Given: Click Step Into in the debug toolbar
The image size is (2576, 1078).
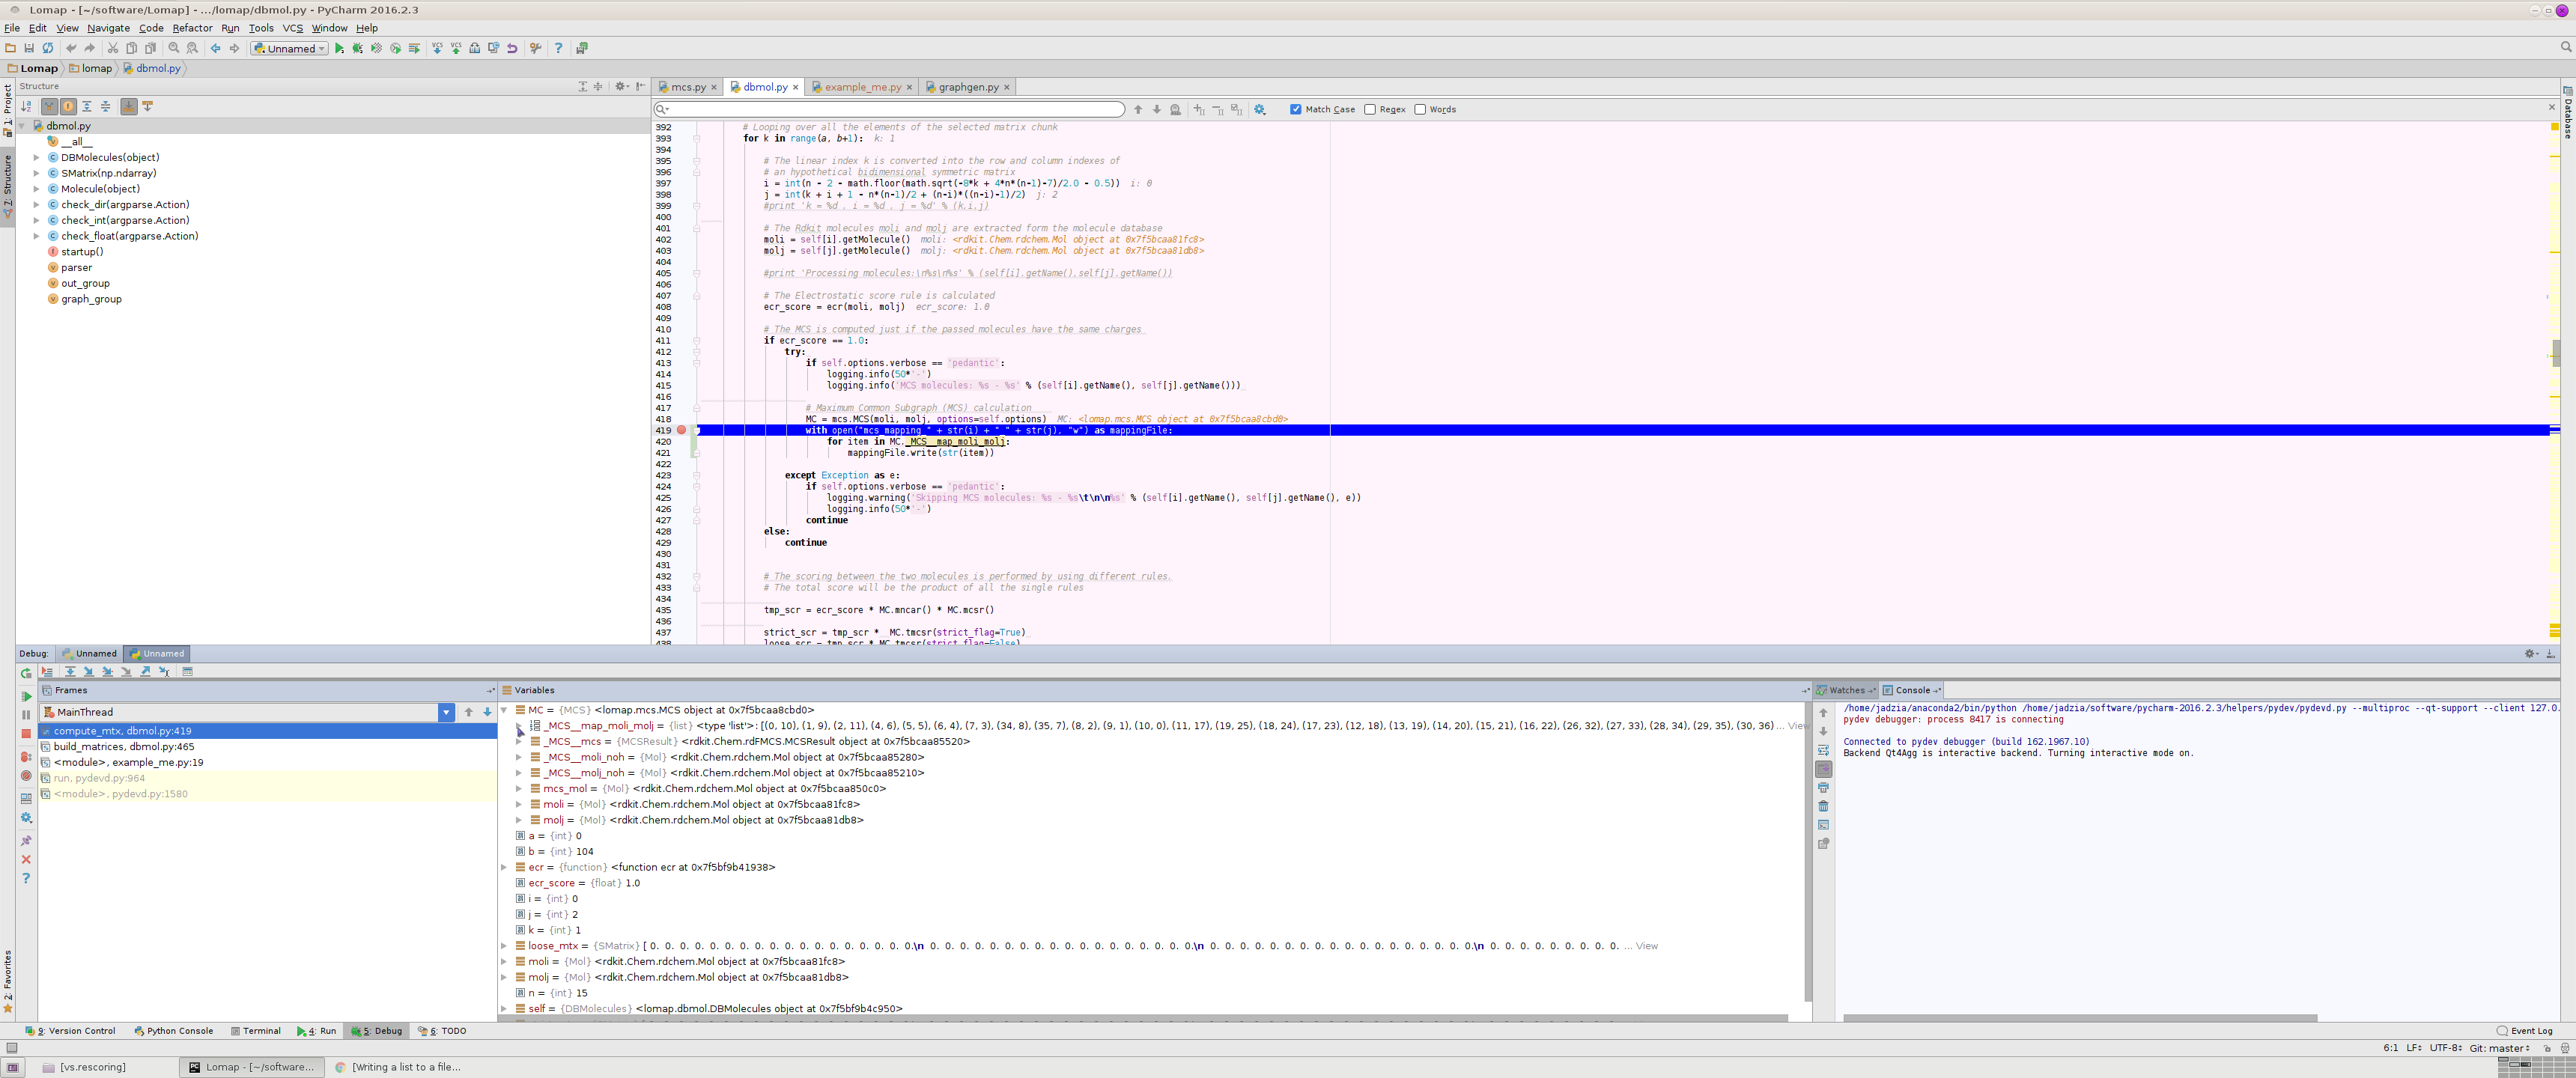Looking at the screenshot, I should point(89,671).
